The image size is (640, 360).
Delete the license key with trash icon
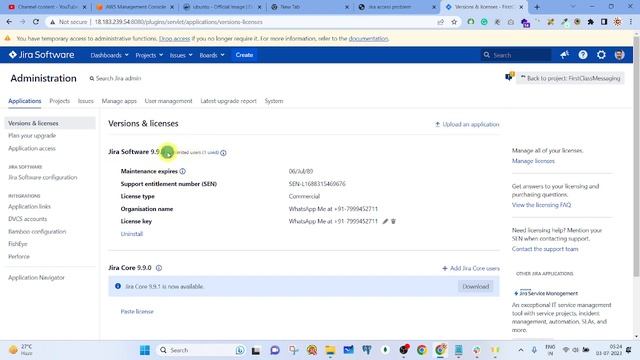pos(393,221)
